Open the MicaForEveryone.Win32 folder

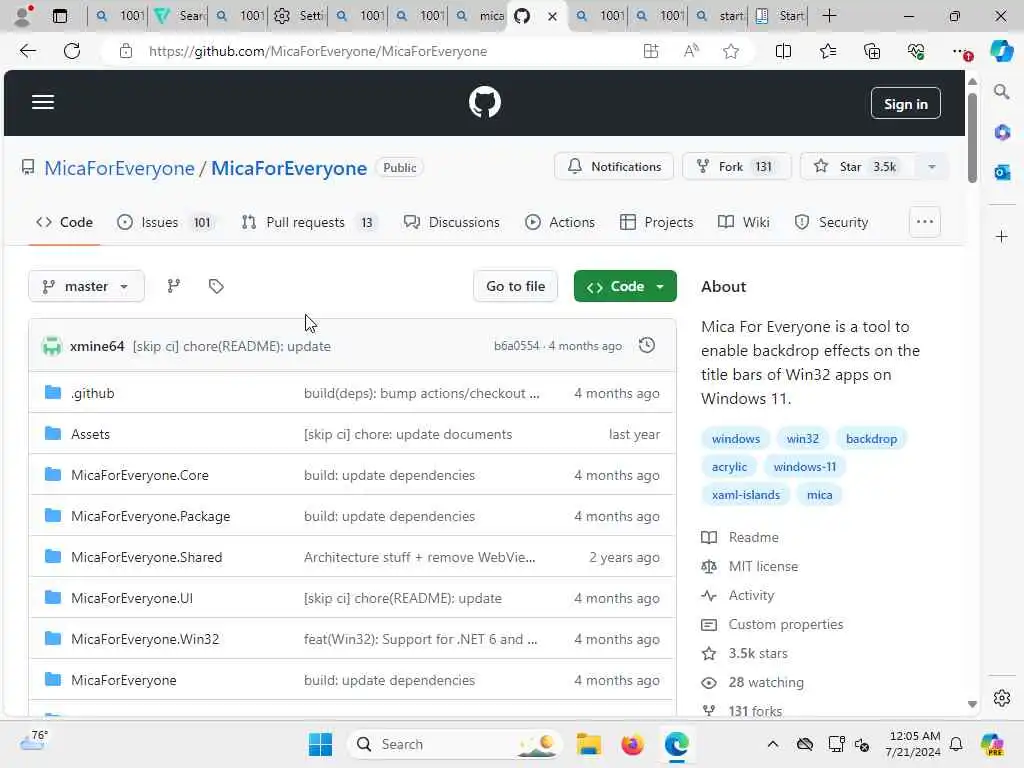(145, 639)
